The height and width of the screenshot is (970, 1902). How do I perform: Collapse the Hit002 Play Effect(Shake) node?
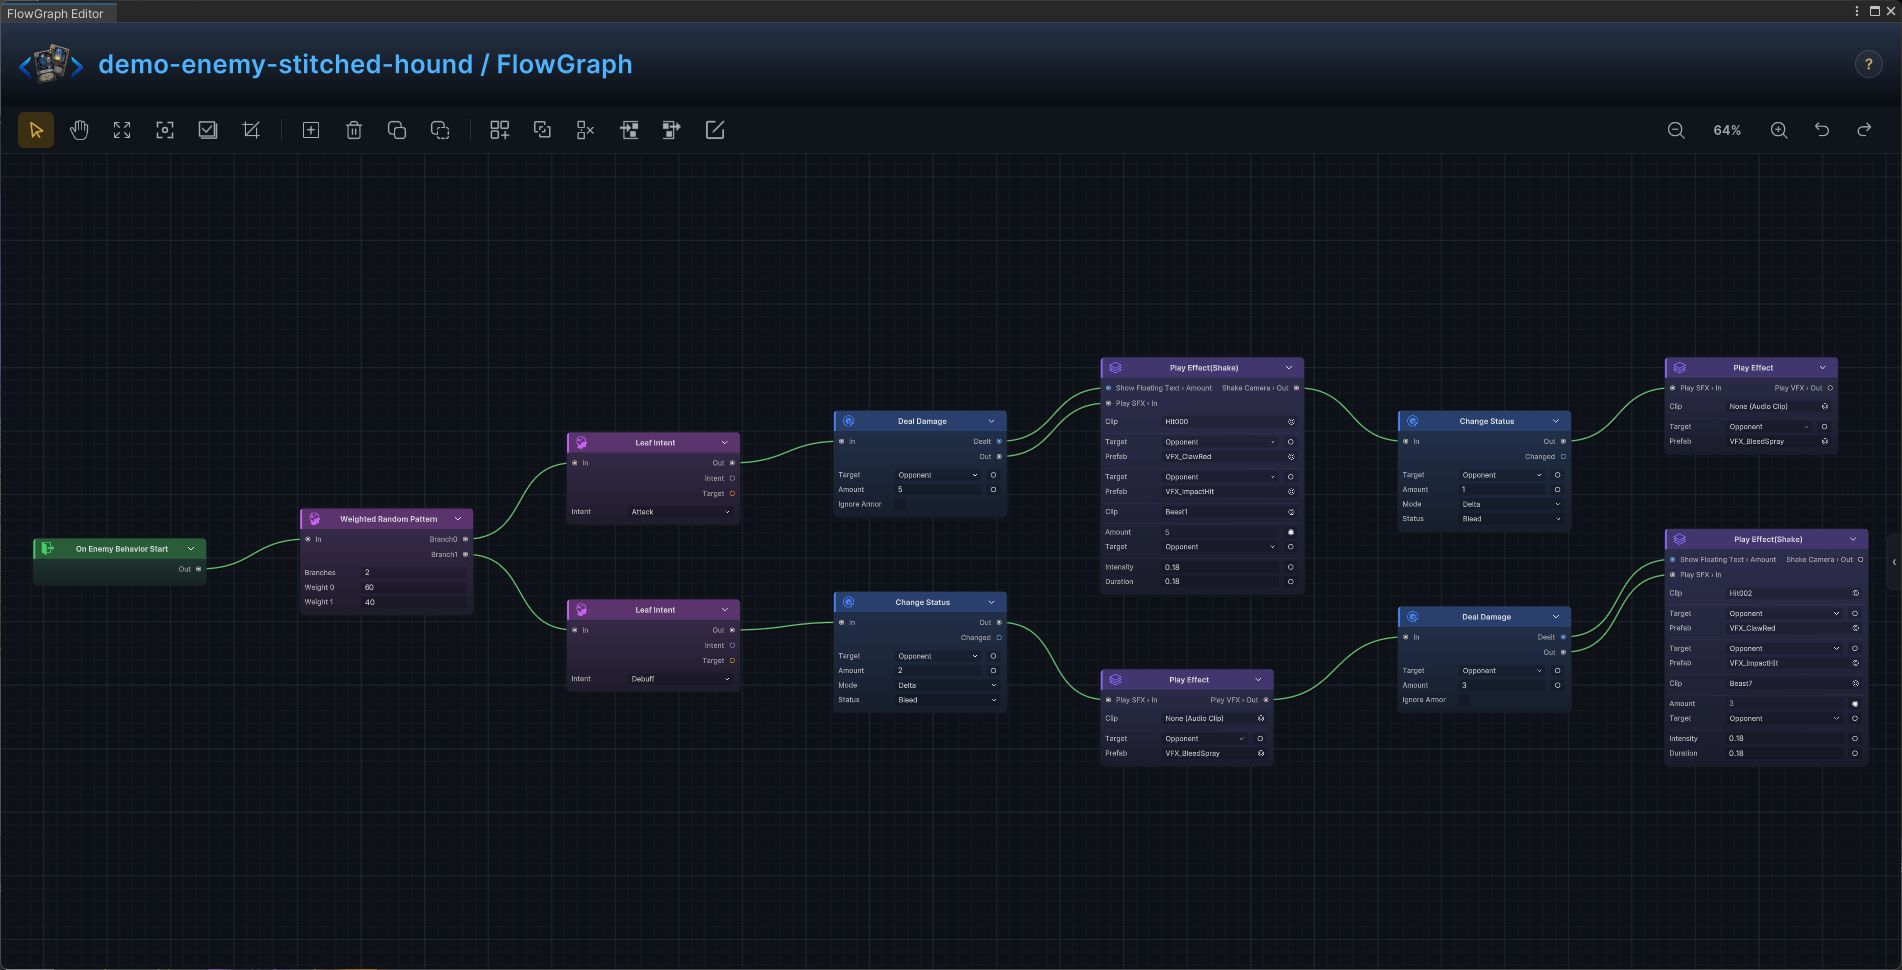(x=1853, y=539)
